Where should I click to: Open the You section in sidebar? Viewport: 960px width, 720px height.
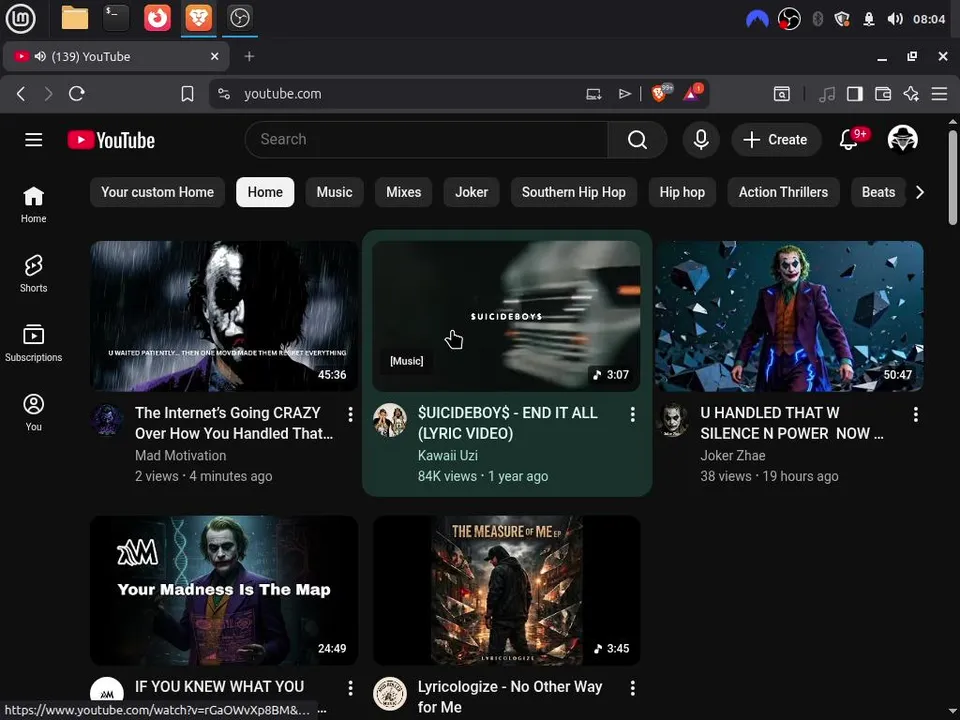(34, 413)
